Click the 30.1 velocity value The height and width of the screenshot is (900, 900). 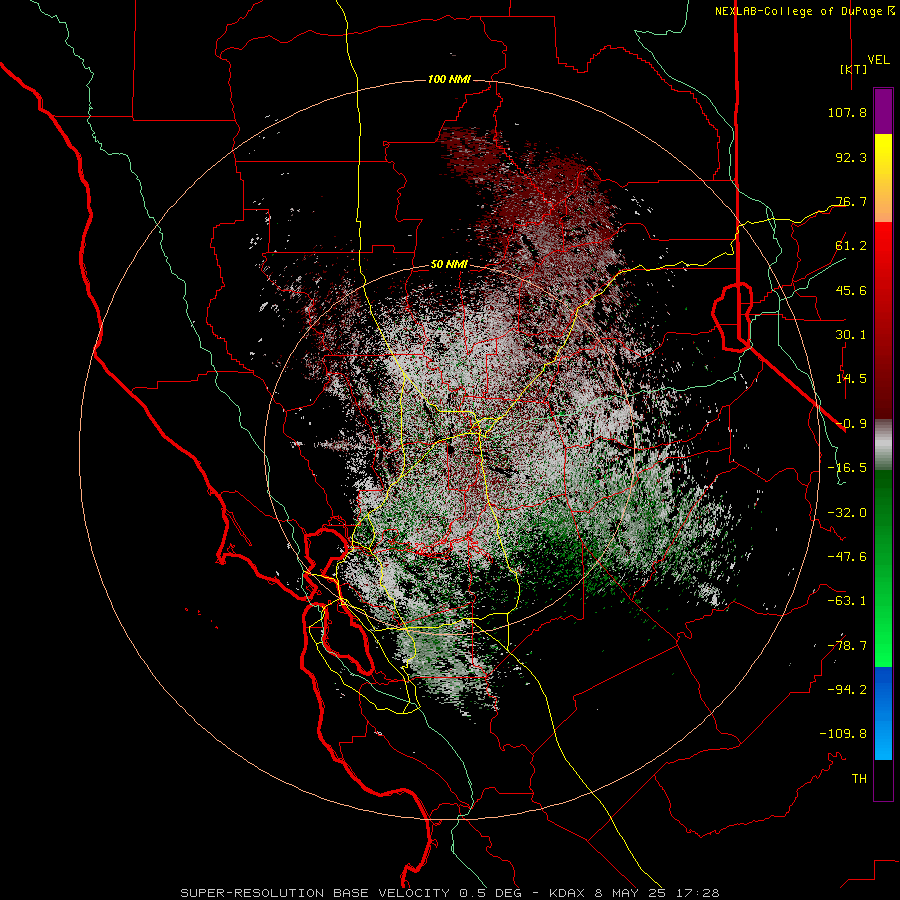[x=851, y=335]
